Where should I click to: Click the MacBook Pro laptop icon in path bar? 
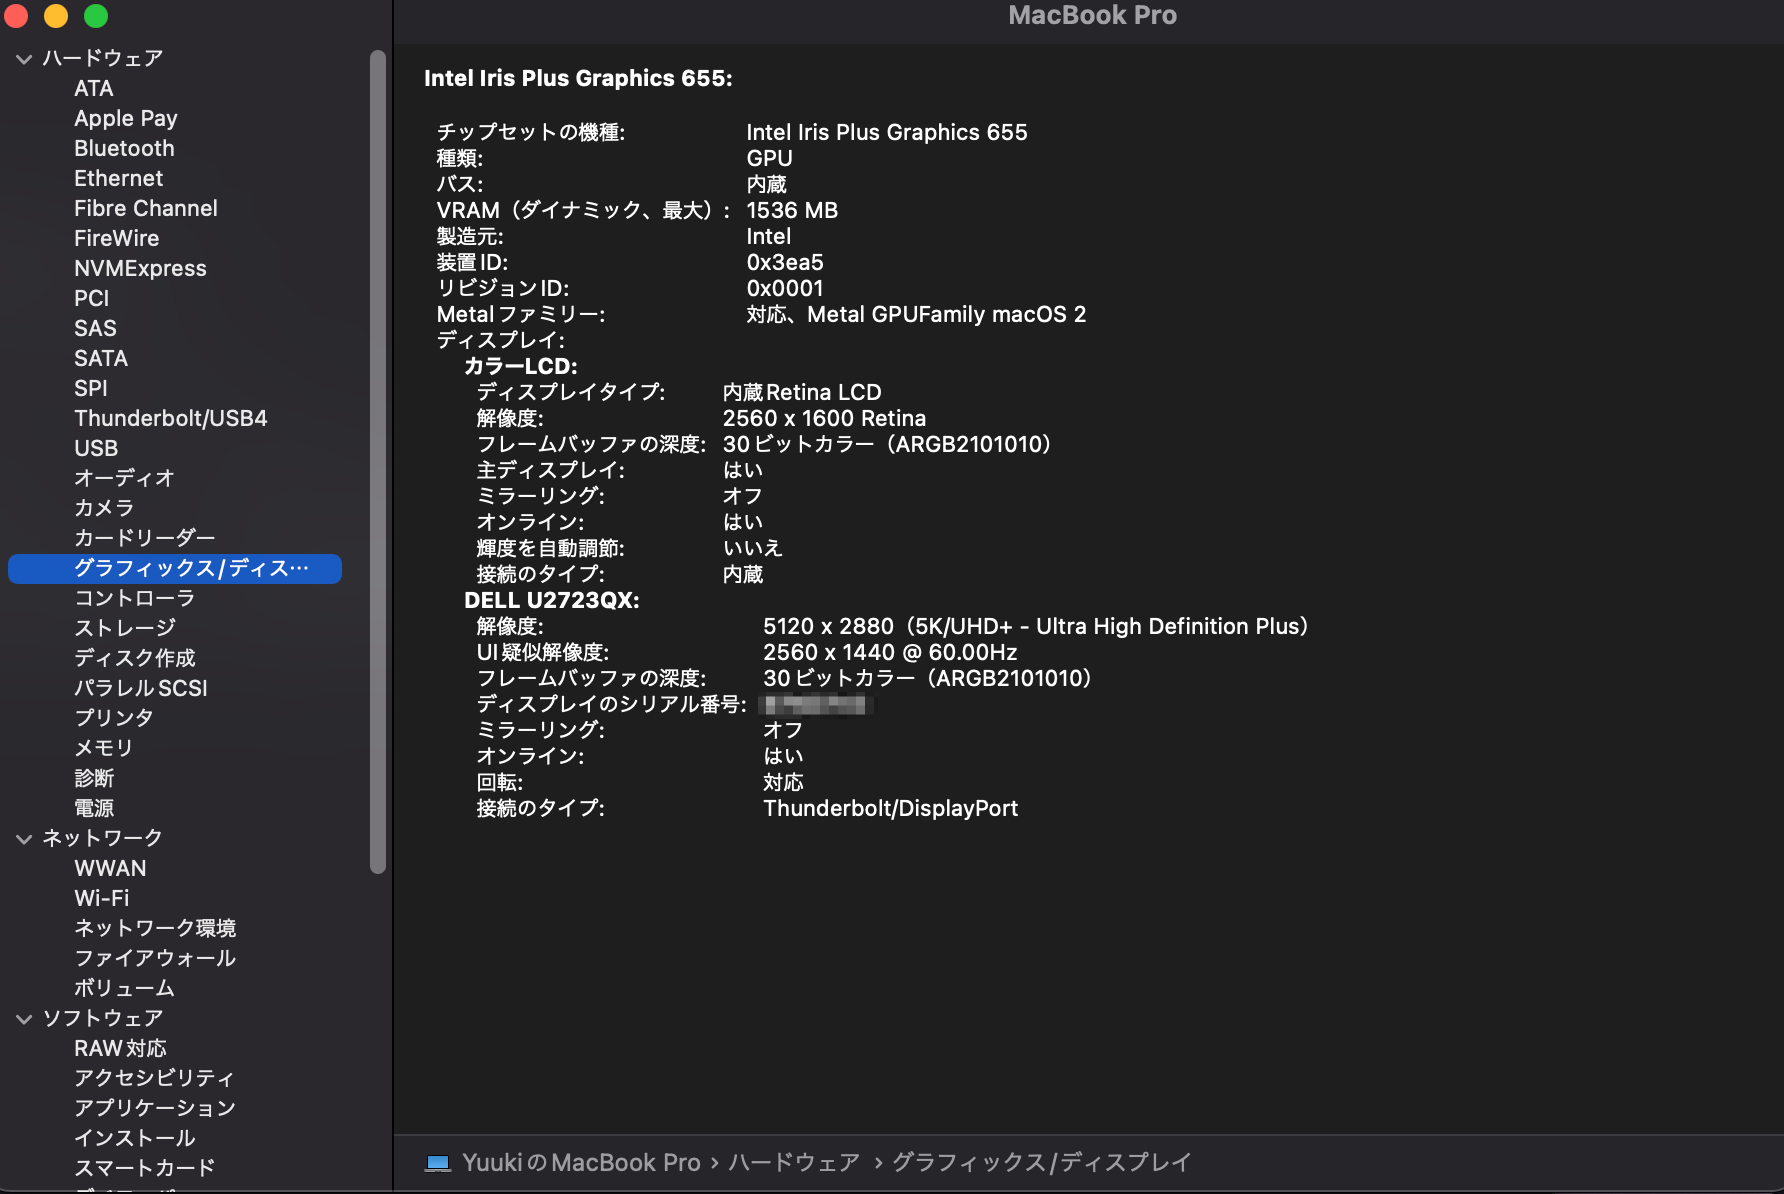437,1163
